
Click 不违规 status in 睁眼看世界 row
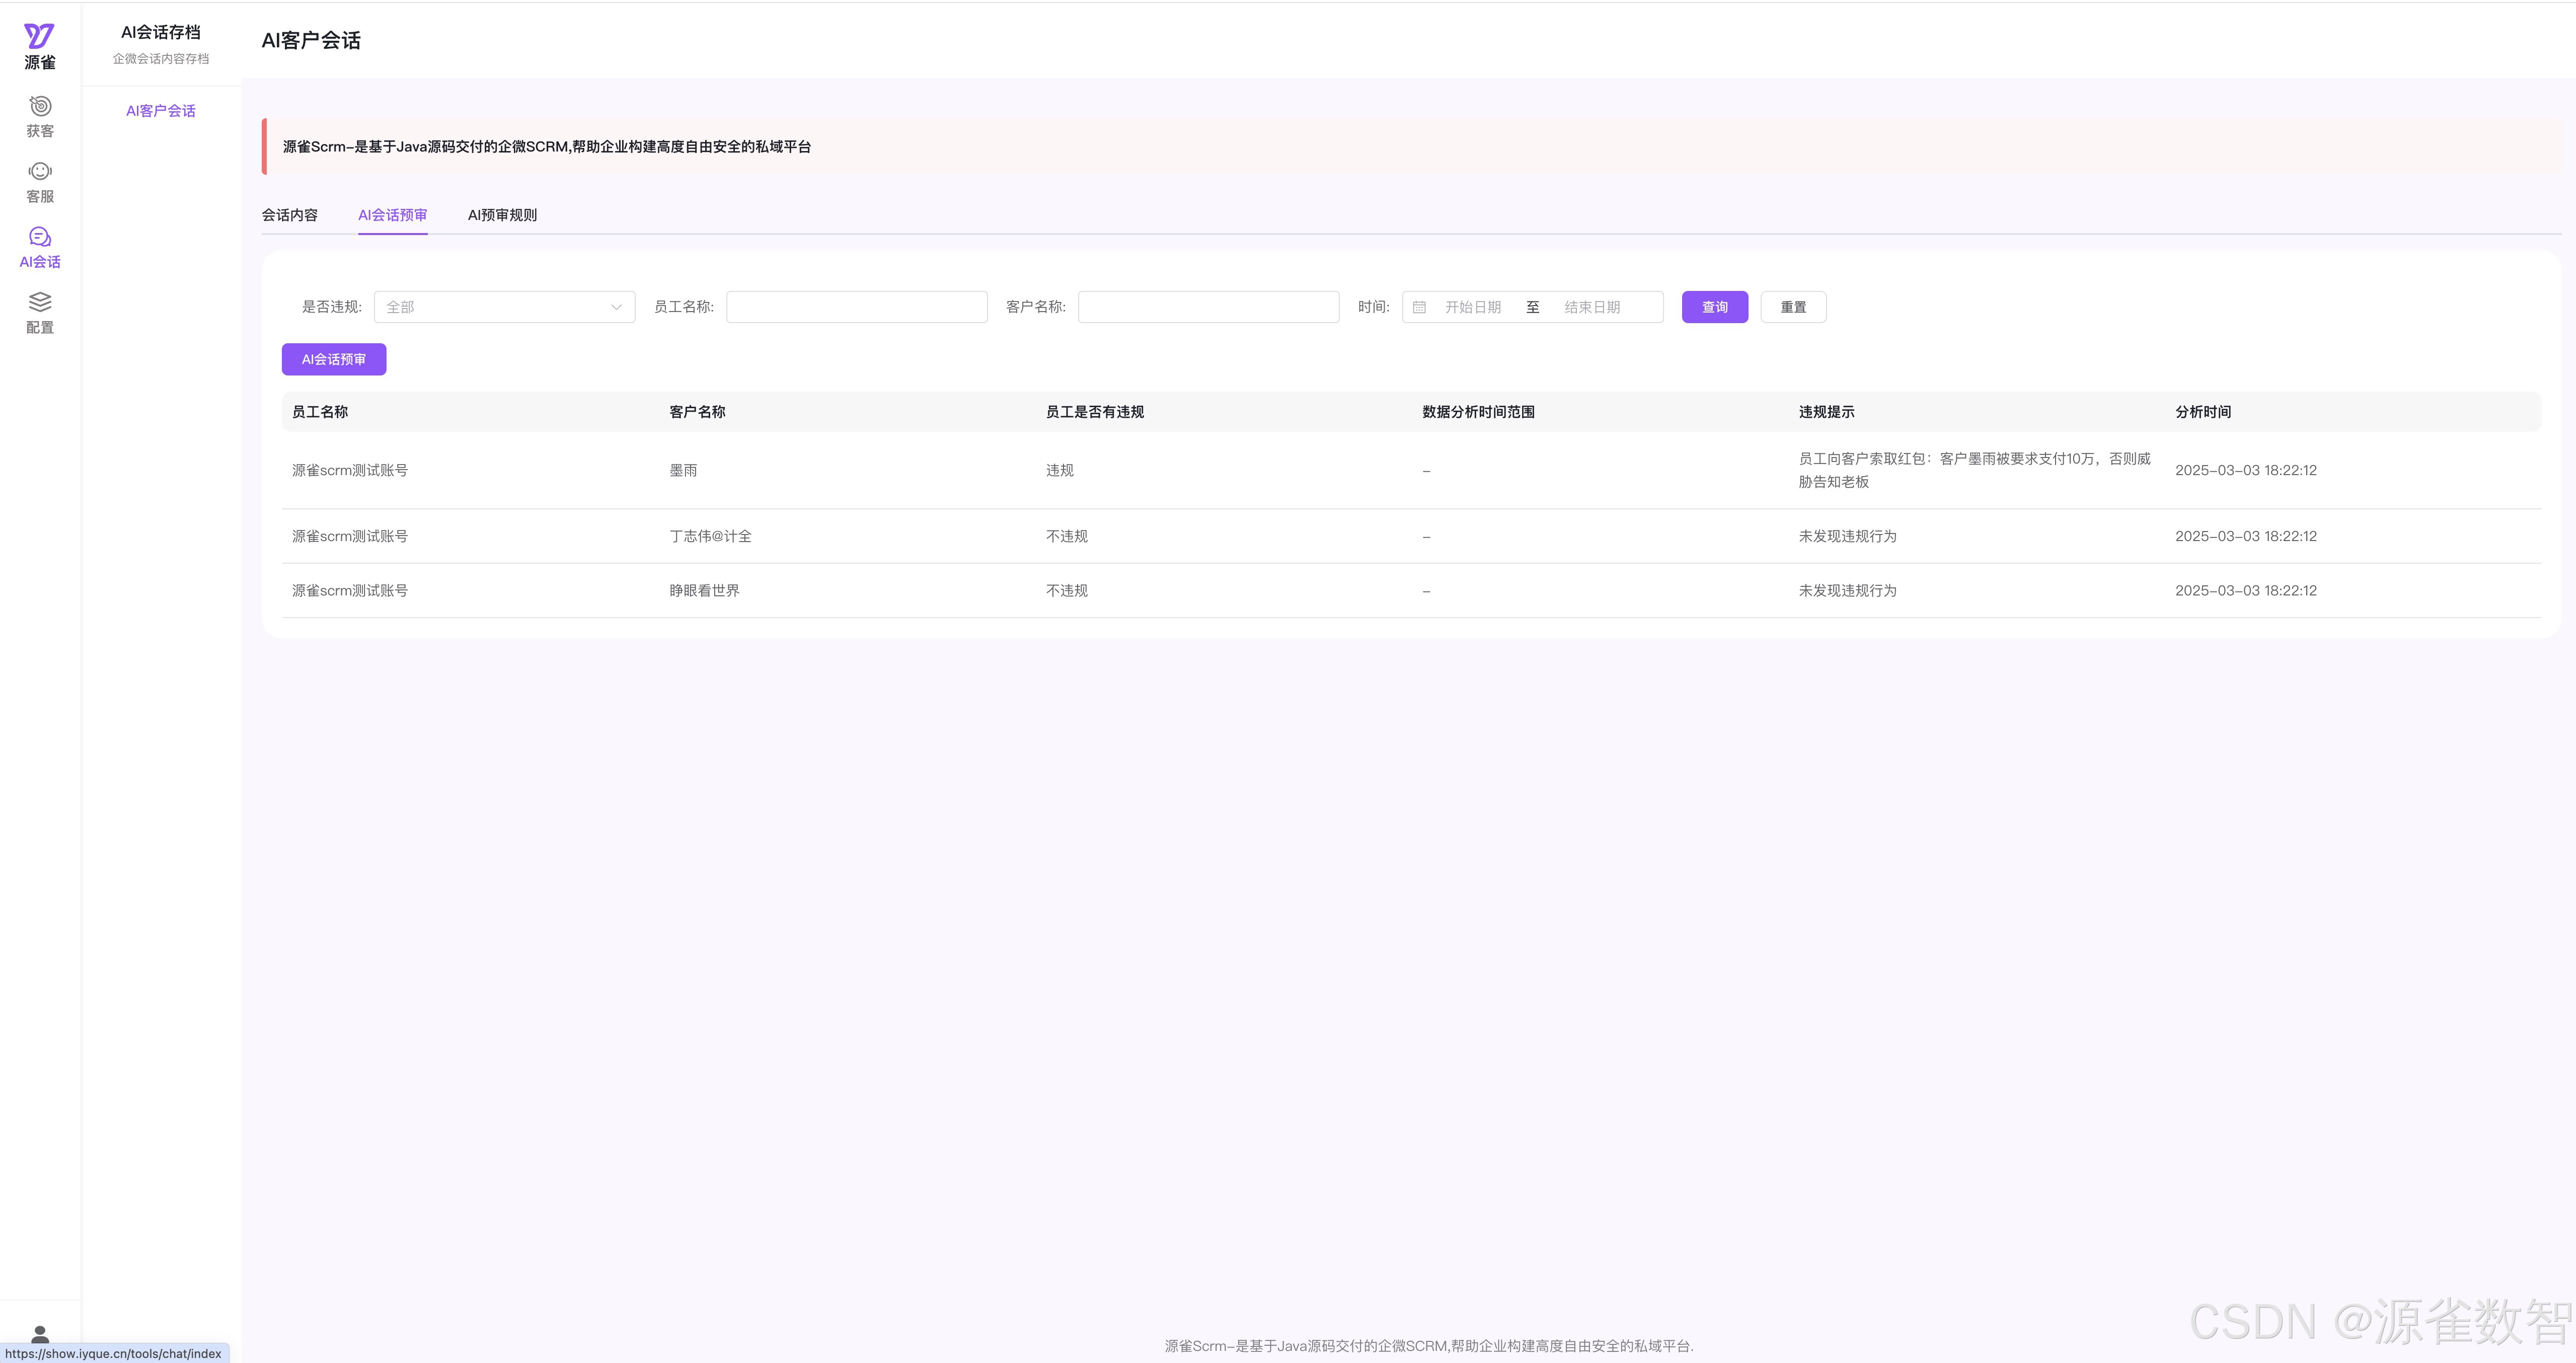tap(1067, 591)
